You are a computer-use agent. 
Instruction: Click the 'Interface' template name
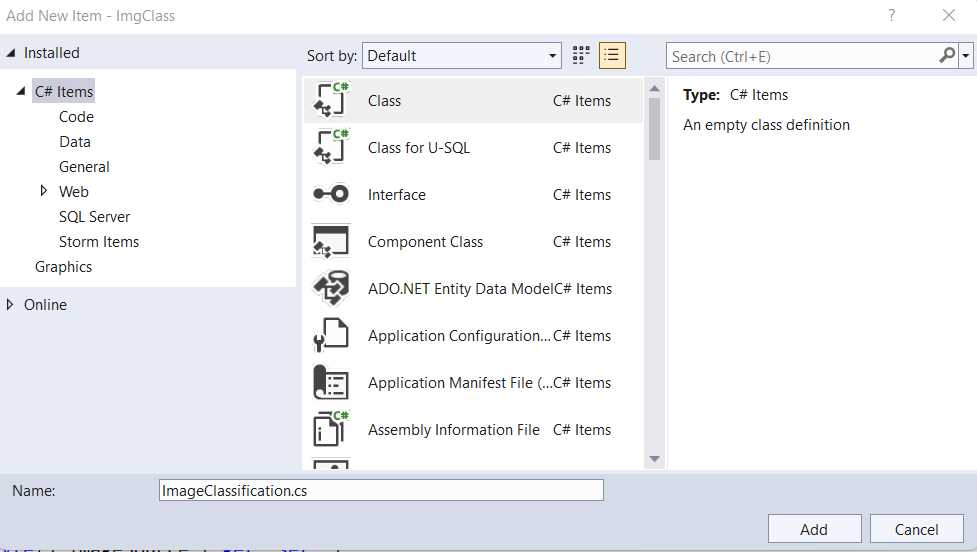[397, 194]
